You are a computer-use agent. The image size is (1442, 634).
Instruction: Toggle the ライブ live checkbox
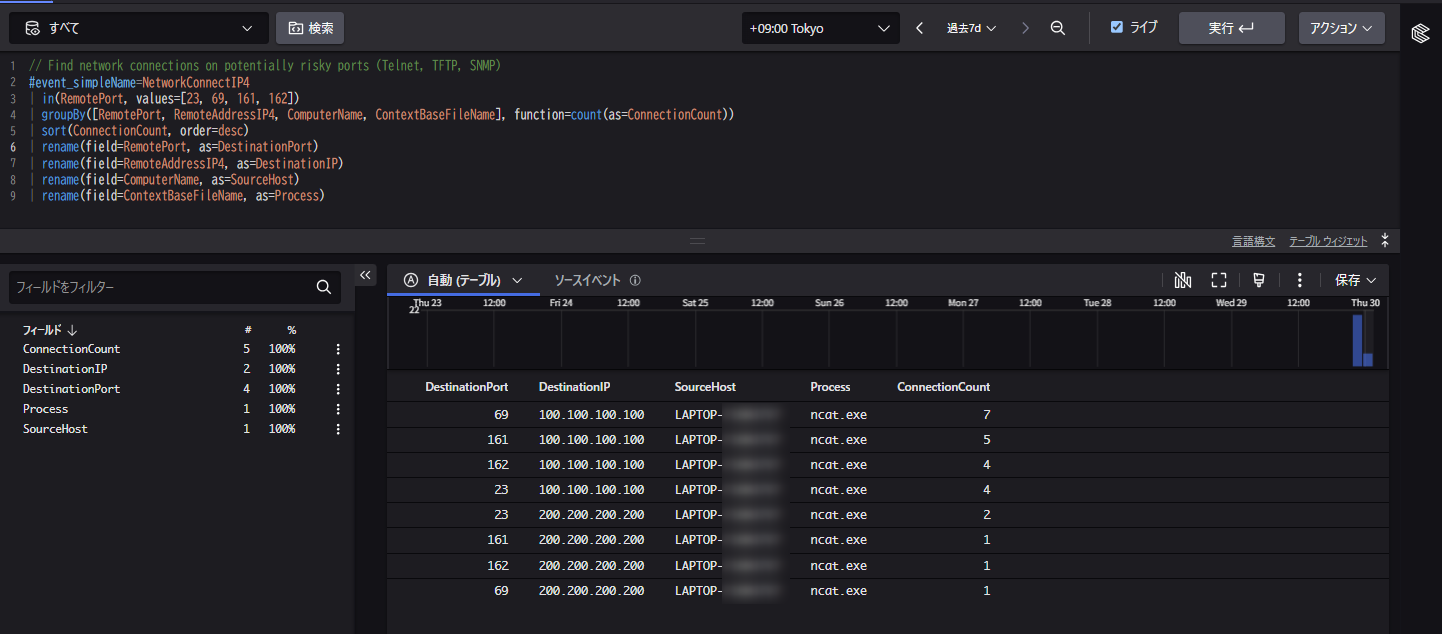coord(1117,27)
